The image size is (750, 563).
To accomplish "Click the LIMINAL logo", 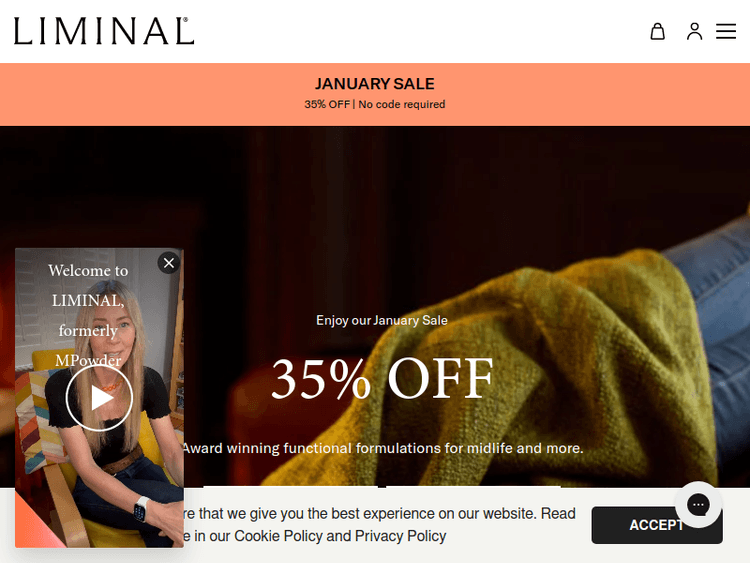I will click(x=104, y=31).
